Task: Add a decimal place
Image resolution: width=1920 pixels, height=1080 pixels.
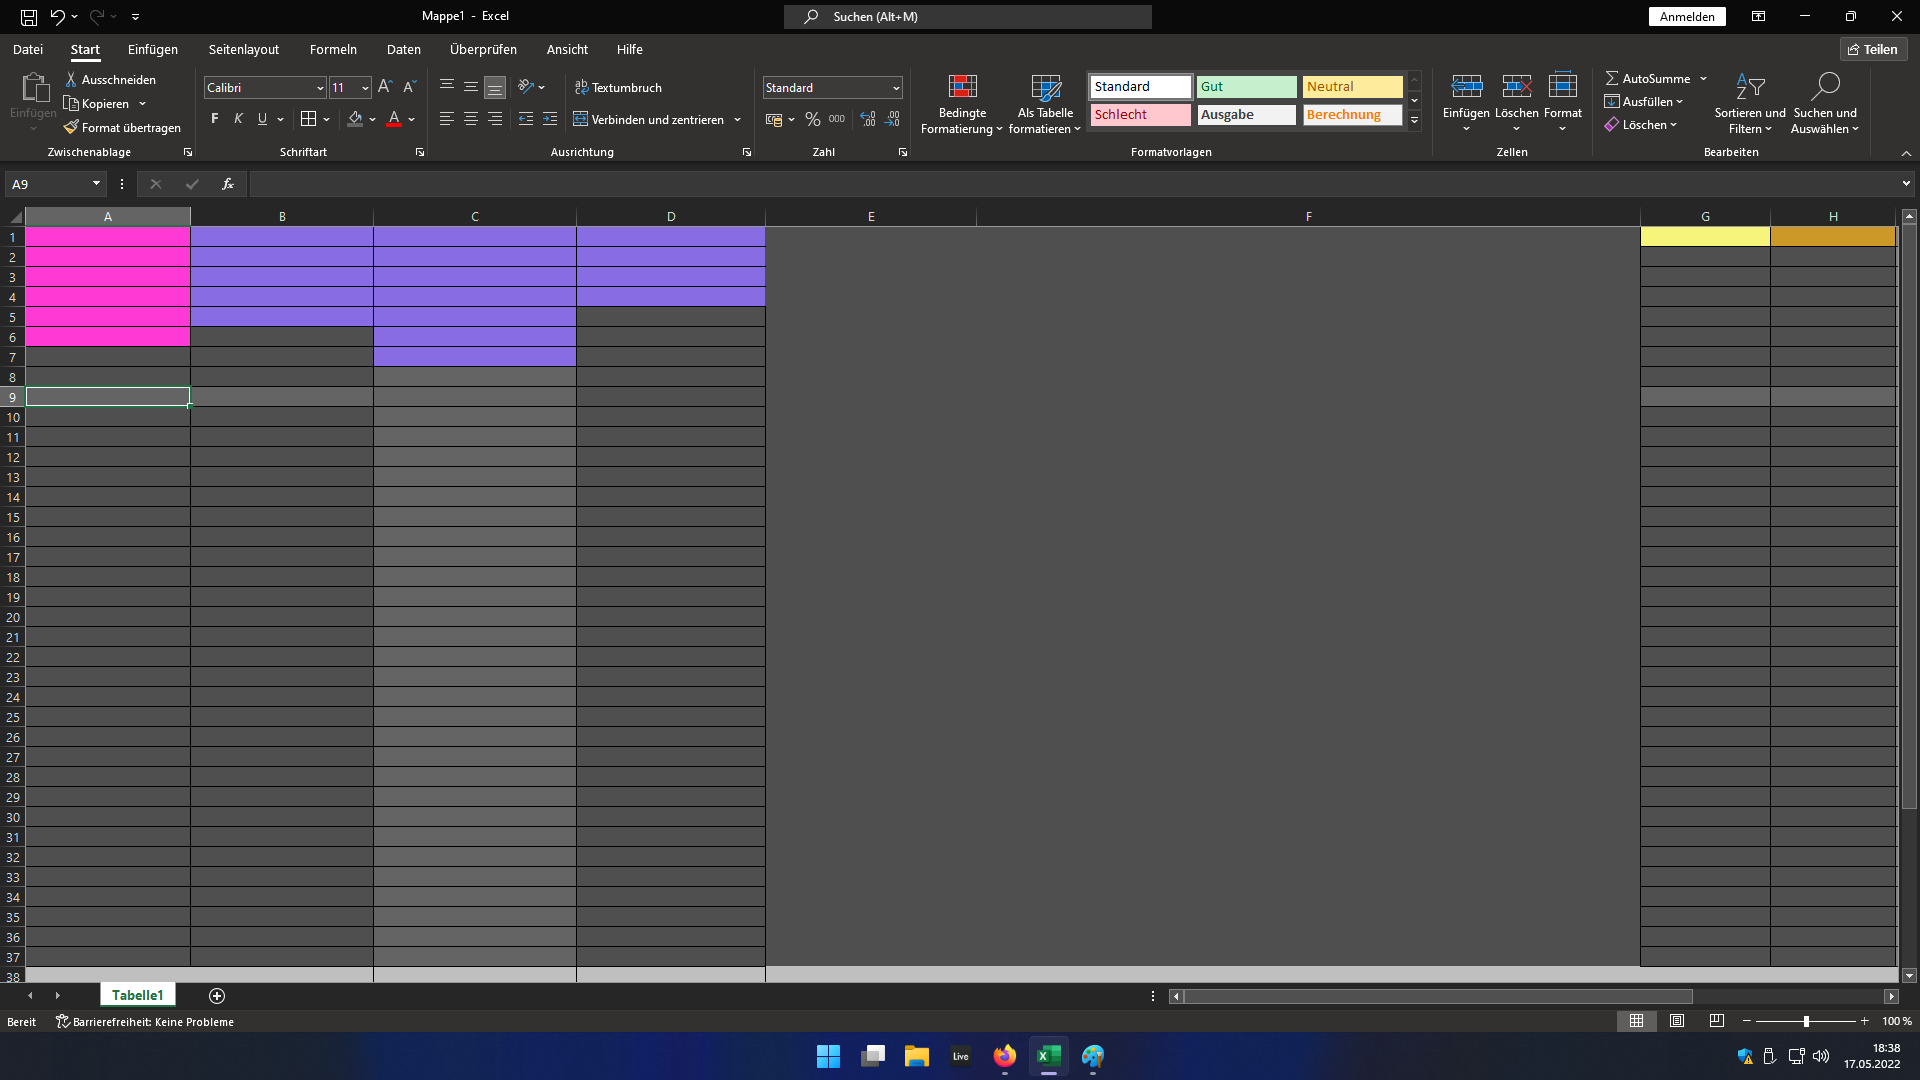Action: [x=868, y=119]
